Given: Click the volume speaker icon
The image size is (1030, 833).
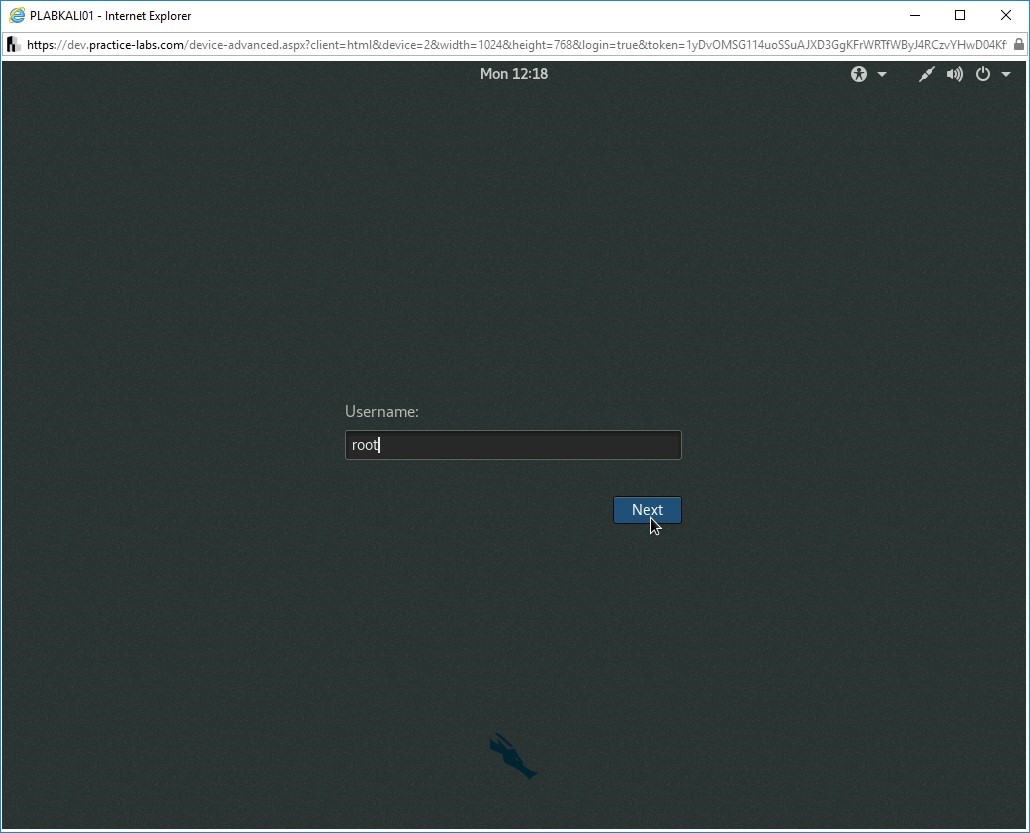Looking at the screenshot, I should click(x=955, y=74).
